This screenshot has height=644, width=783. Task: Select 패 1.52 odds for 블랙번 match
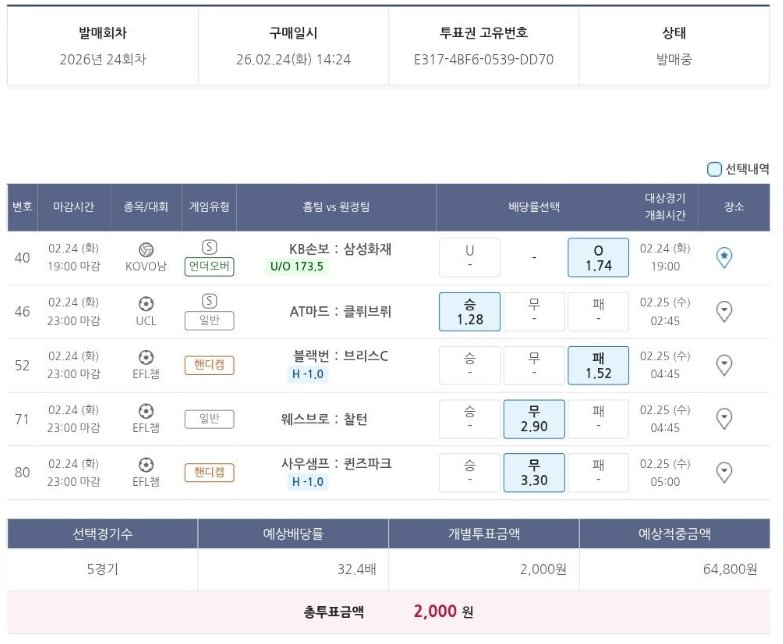coord(598,365)
